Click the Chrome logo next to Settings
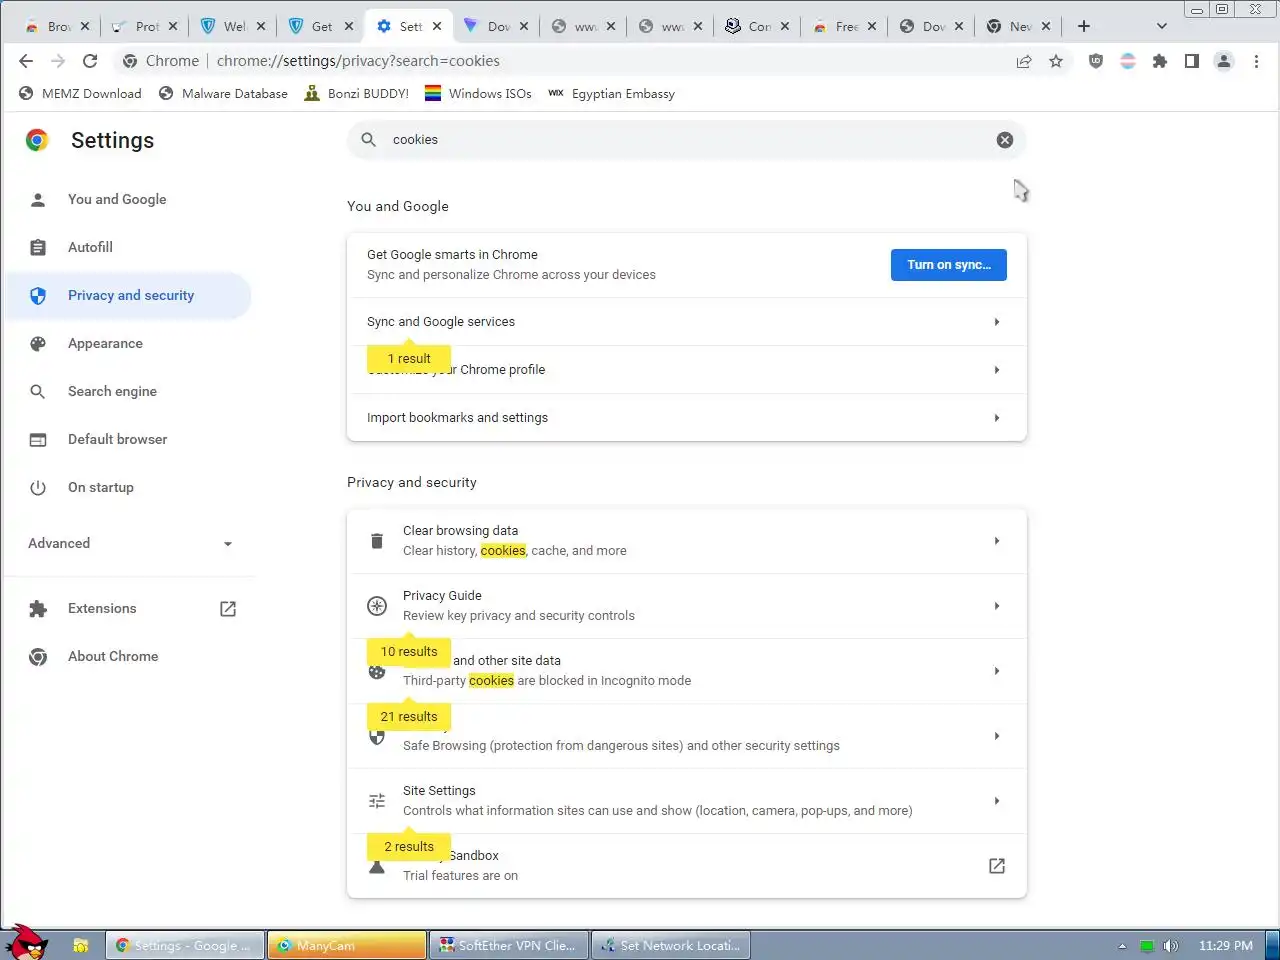Viewport: 1280px width, 960px height. tap(37, 140)
